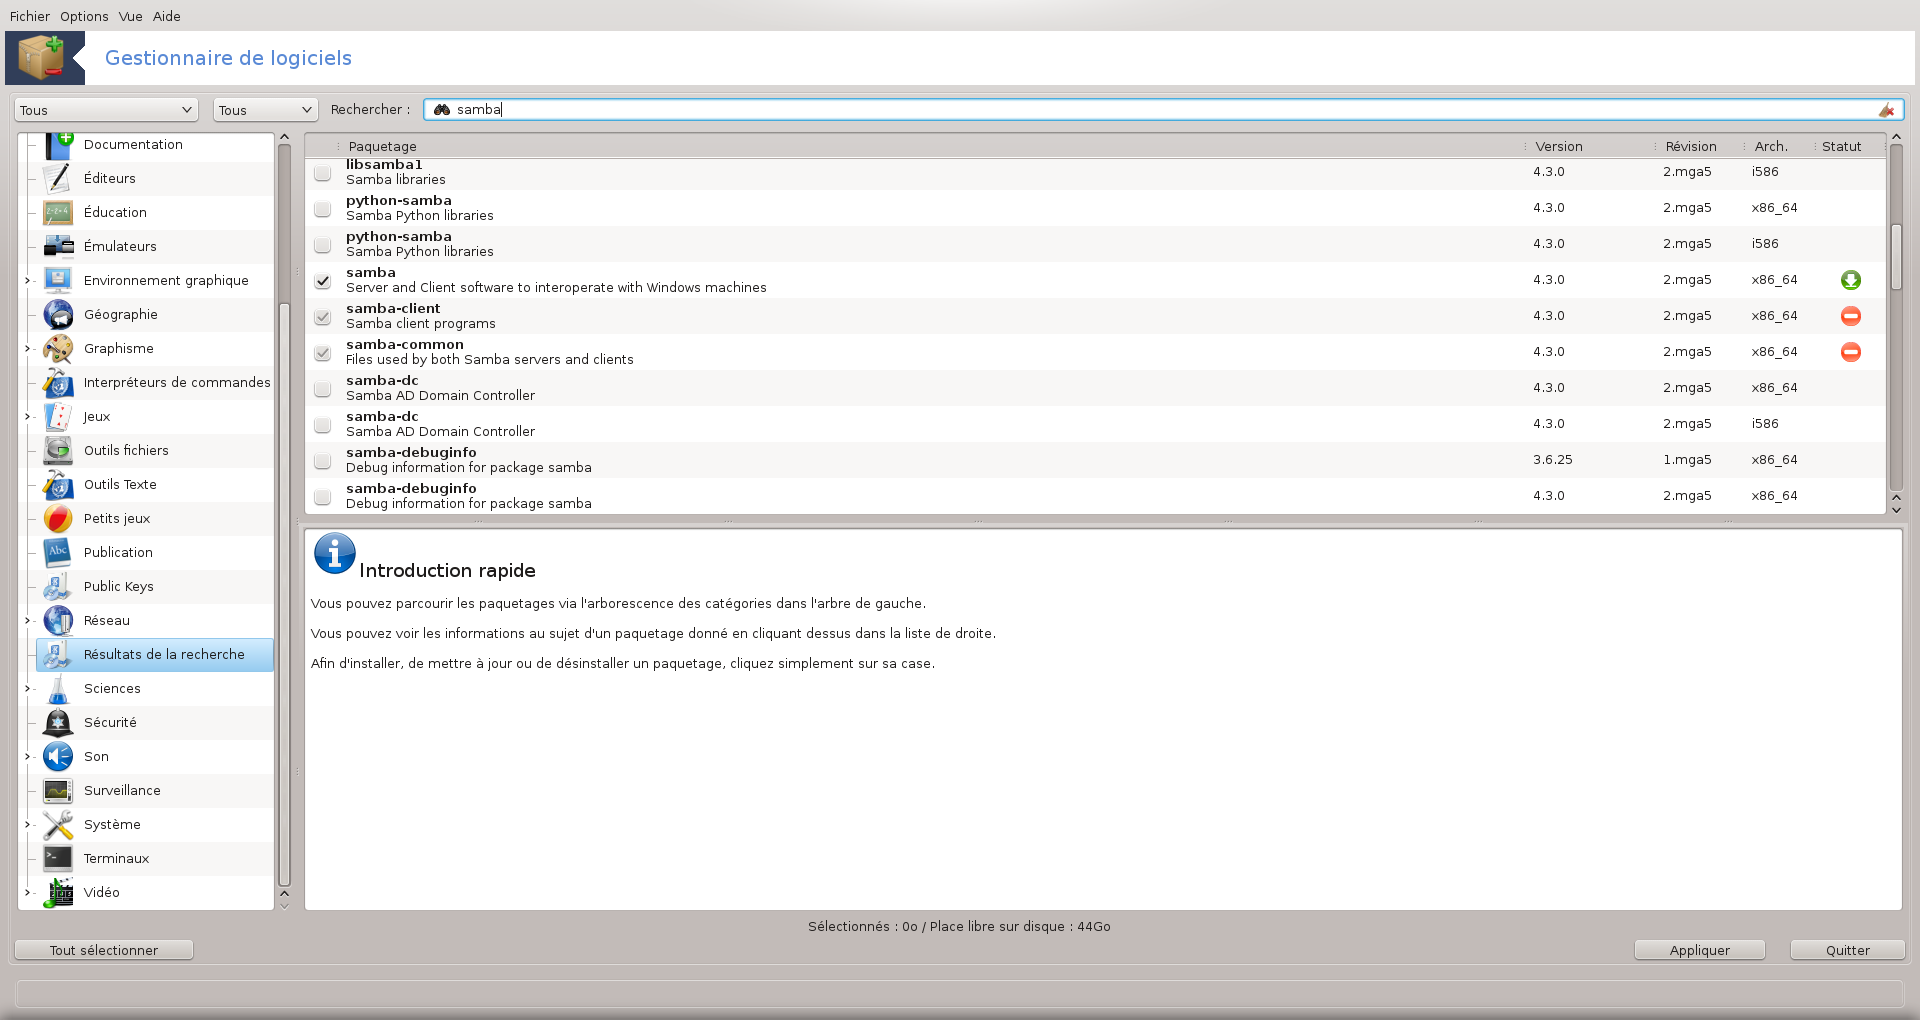Expand the Système category
1920x1020 pixels.
[28, 825]
